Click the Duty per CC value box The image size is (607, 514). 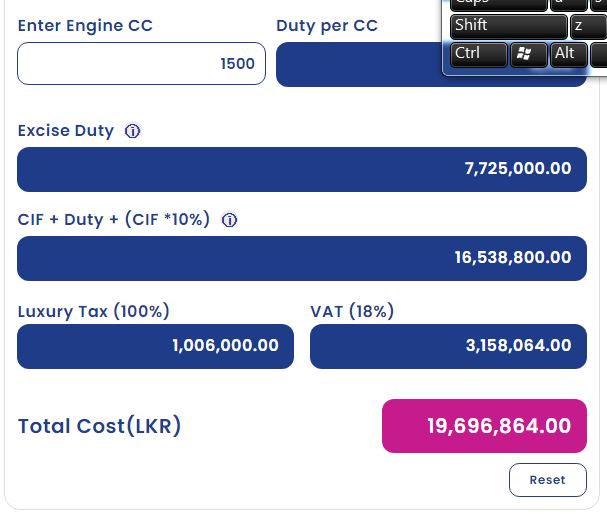358,65
